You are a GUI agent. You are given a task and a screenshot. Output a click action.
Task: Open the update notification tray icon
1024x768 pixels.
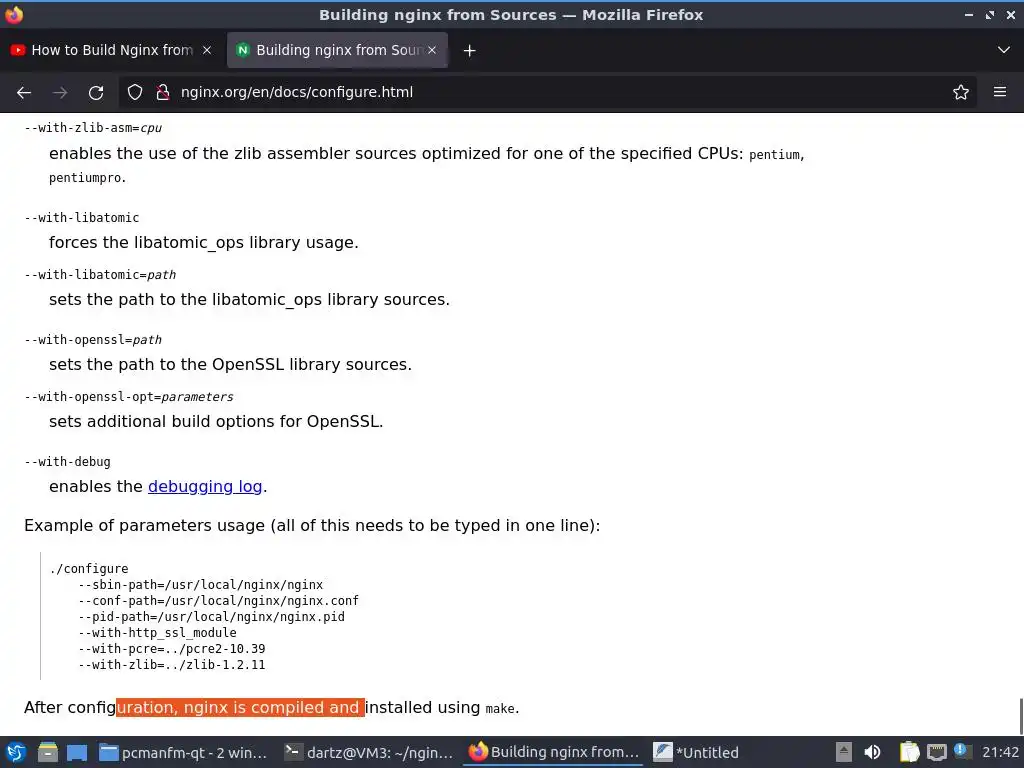(961, 750)
